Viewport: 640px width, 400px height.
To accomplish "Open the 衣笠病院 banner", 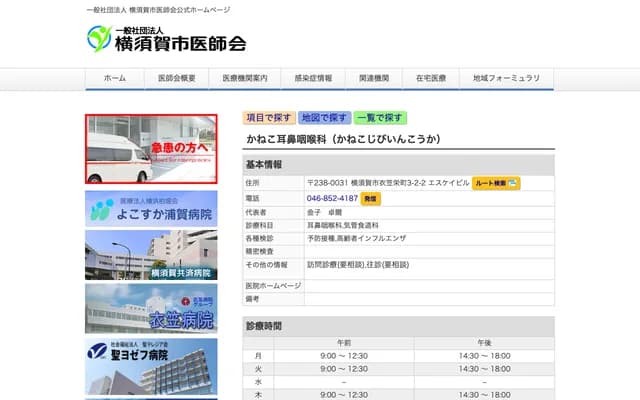I will [151, 308].
